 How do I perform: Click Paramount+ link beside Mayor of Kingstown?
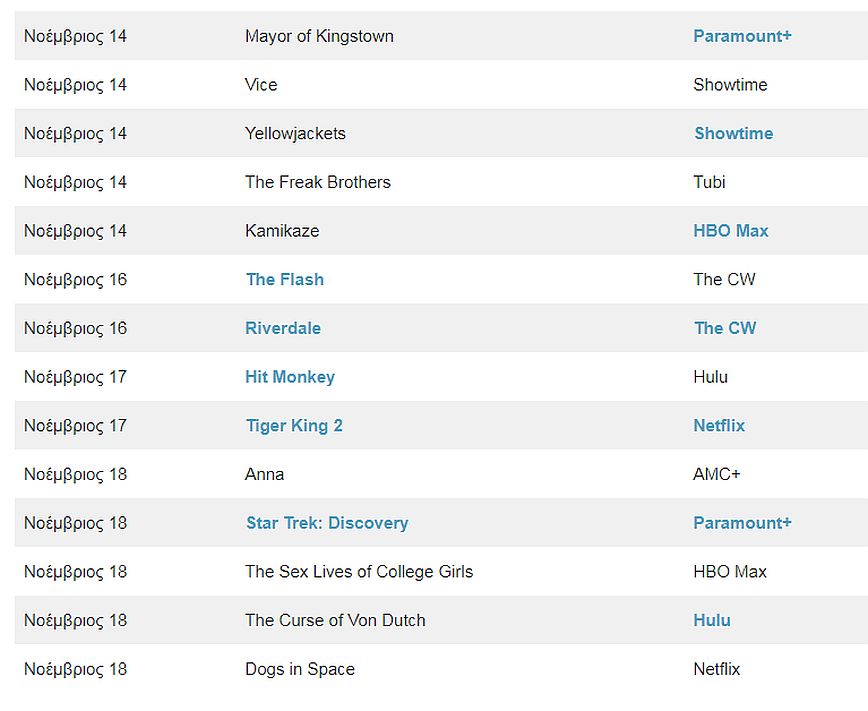click(742, 36)
